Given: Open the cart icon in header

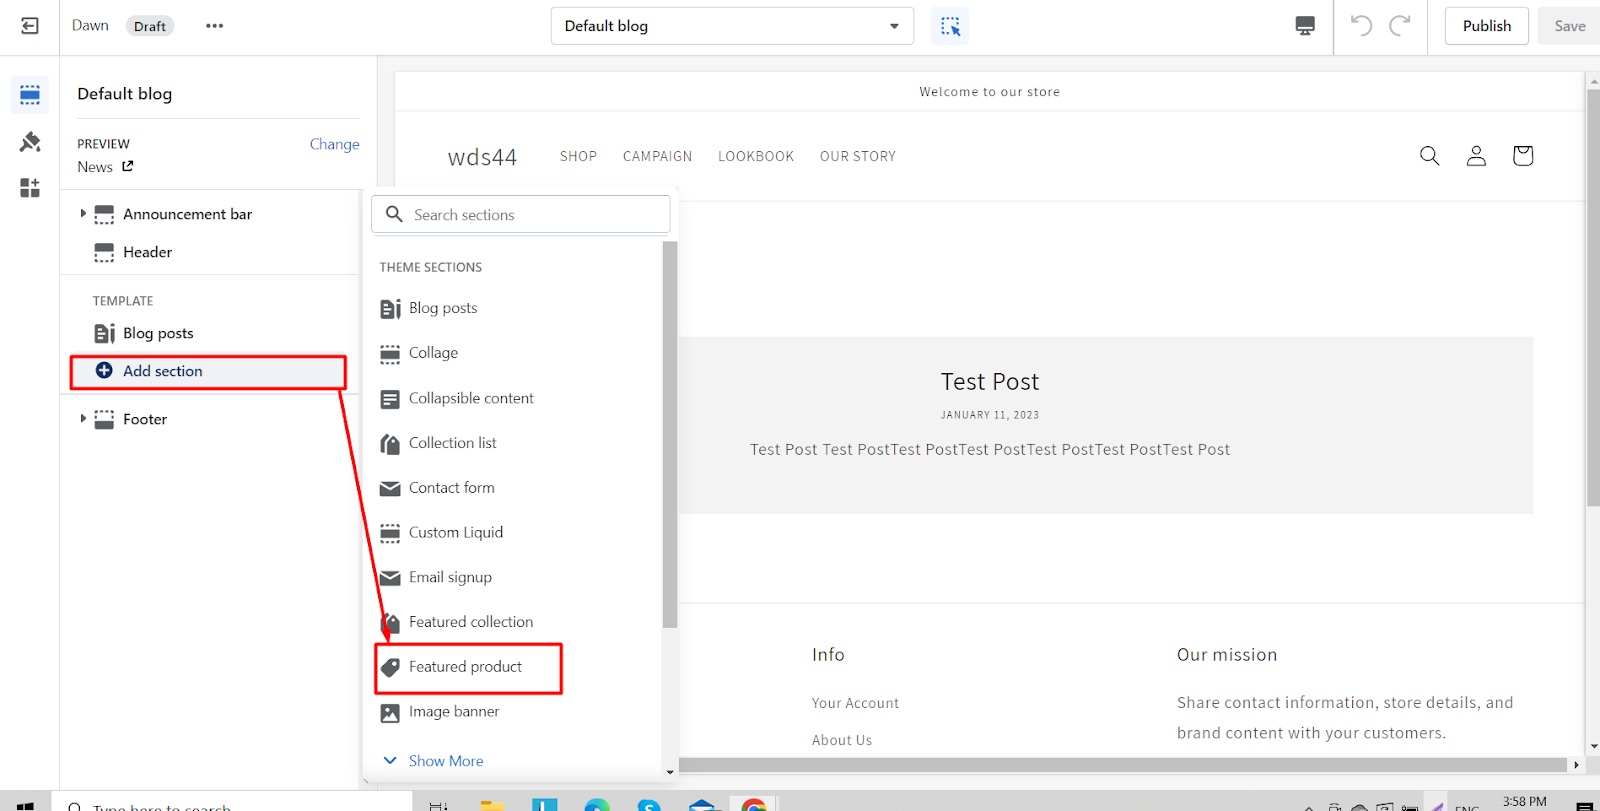Looking at the screenshot, I should 1522,156.
